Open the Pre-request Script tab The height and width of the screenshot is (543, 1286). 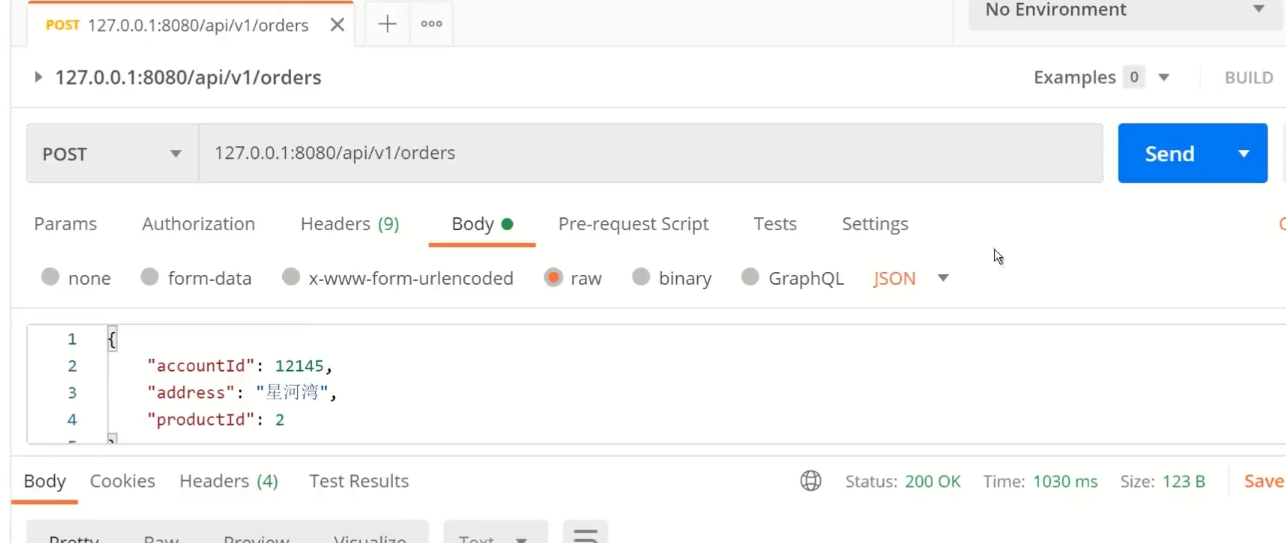click(633, 224)
